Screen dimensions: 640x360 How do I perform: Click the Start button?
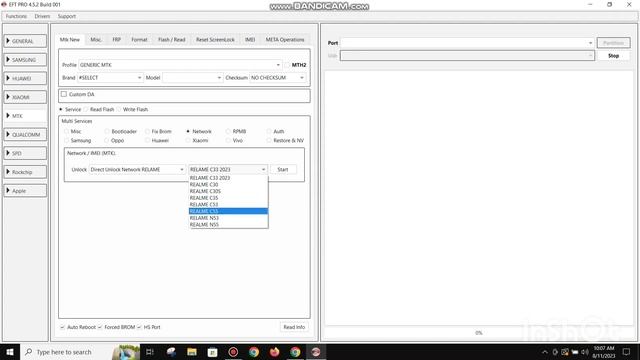(283, 169)
